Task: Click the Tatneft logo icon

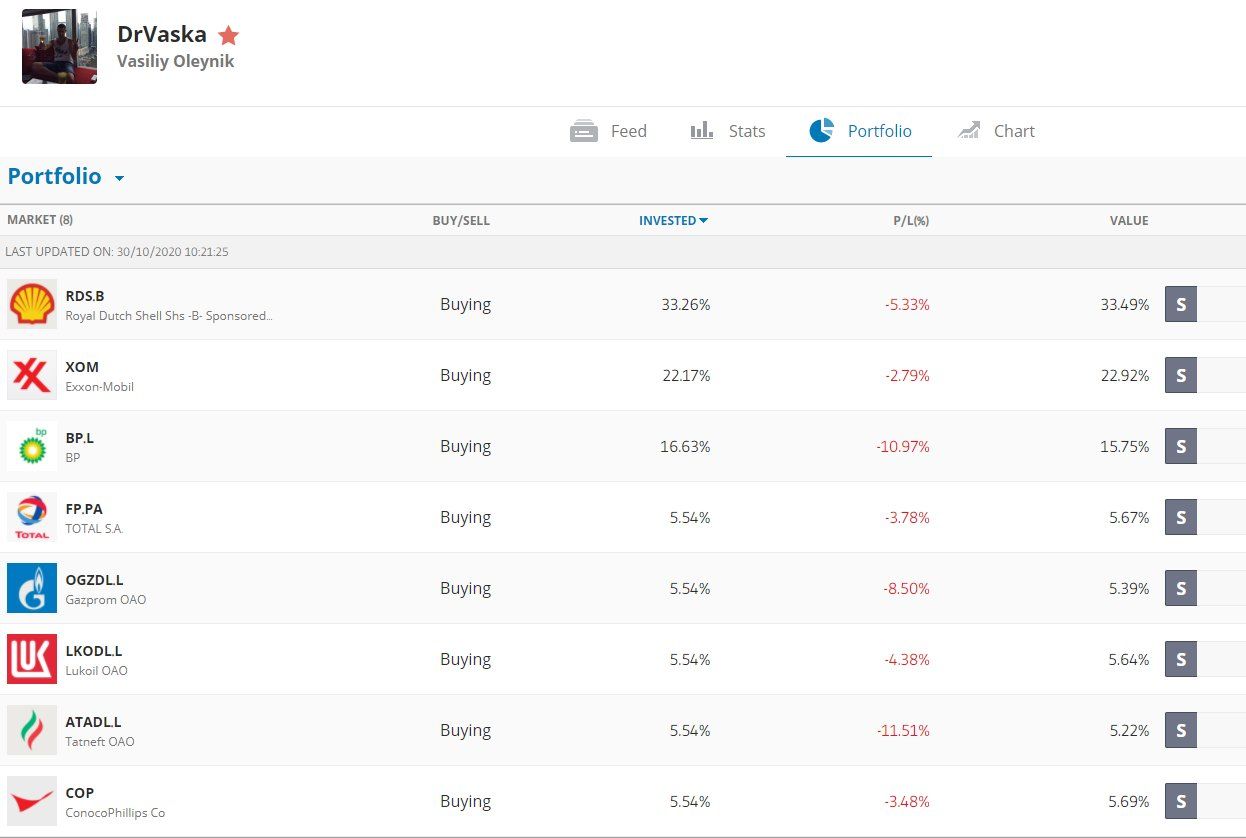Action: coord(32,730)
